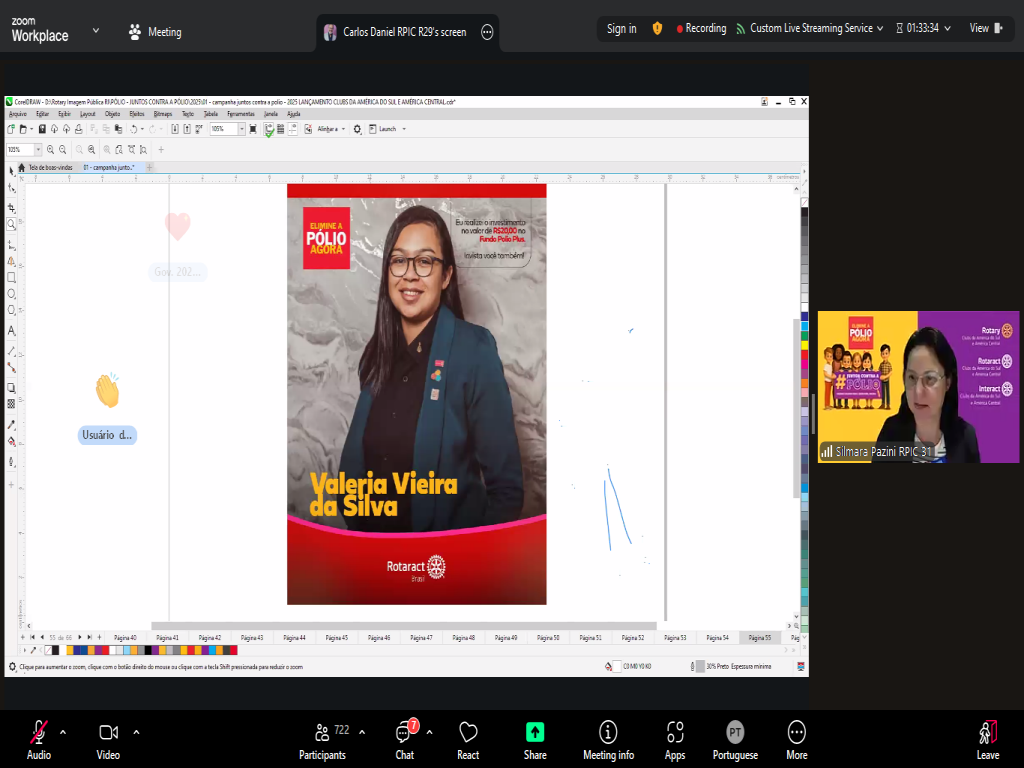Open the Zoom Workplace dropdown menu

(96, 31)
